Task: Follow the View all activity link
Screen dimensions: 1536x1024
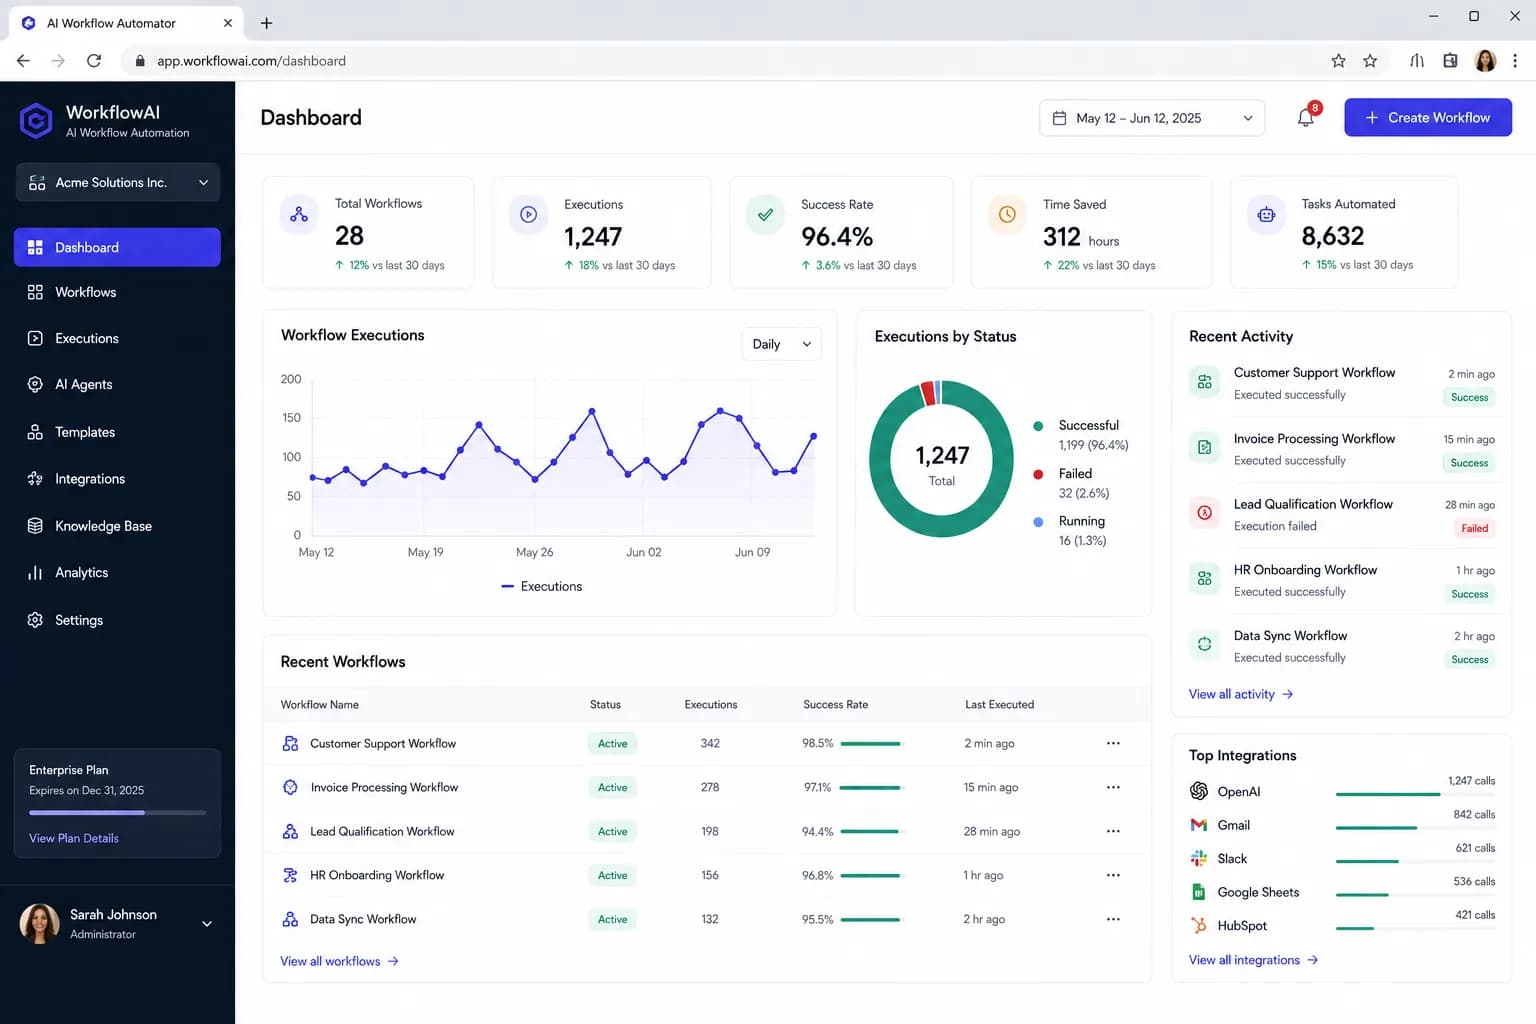Action: 1240,694
